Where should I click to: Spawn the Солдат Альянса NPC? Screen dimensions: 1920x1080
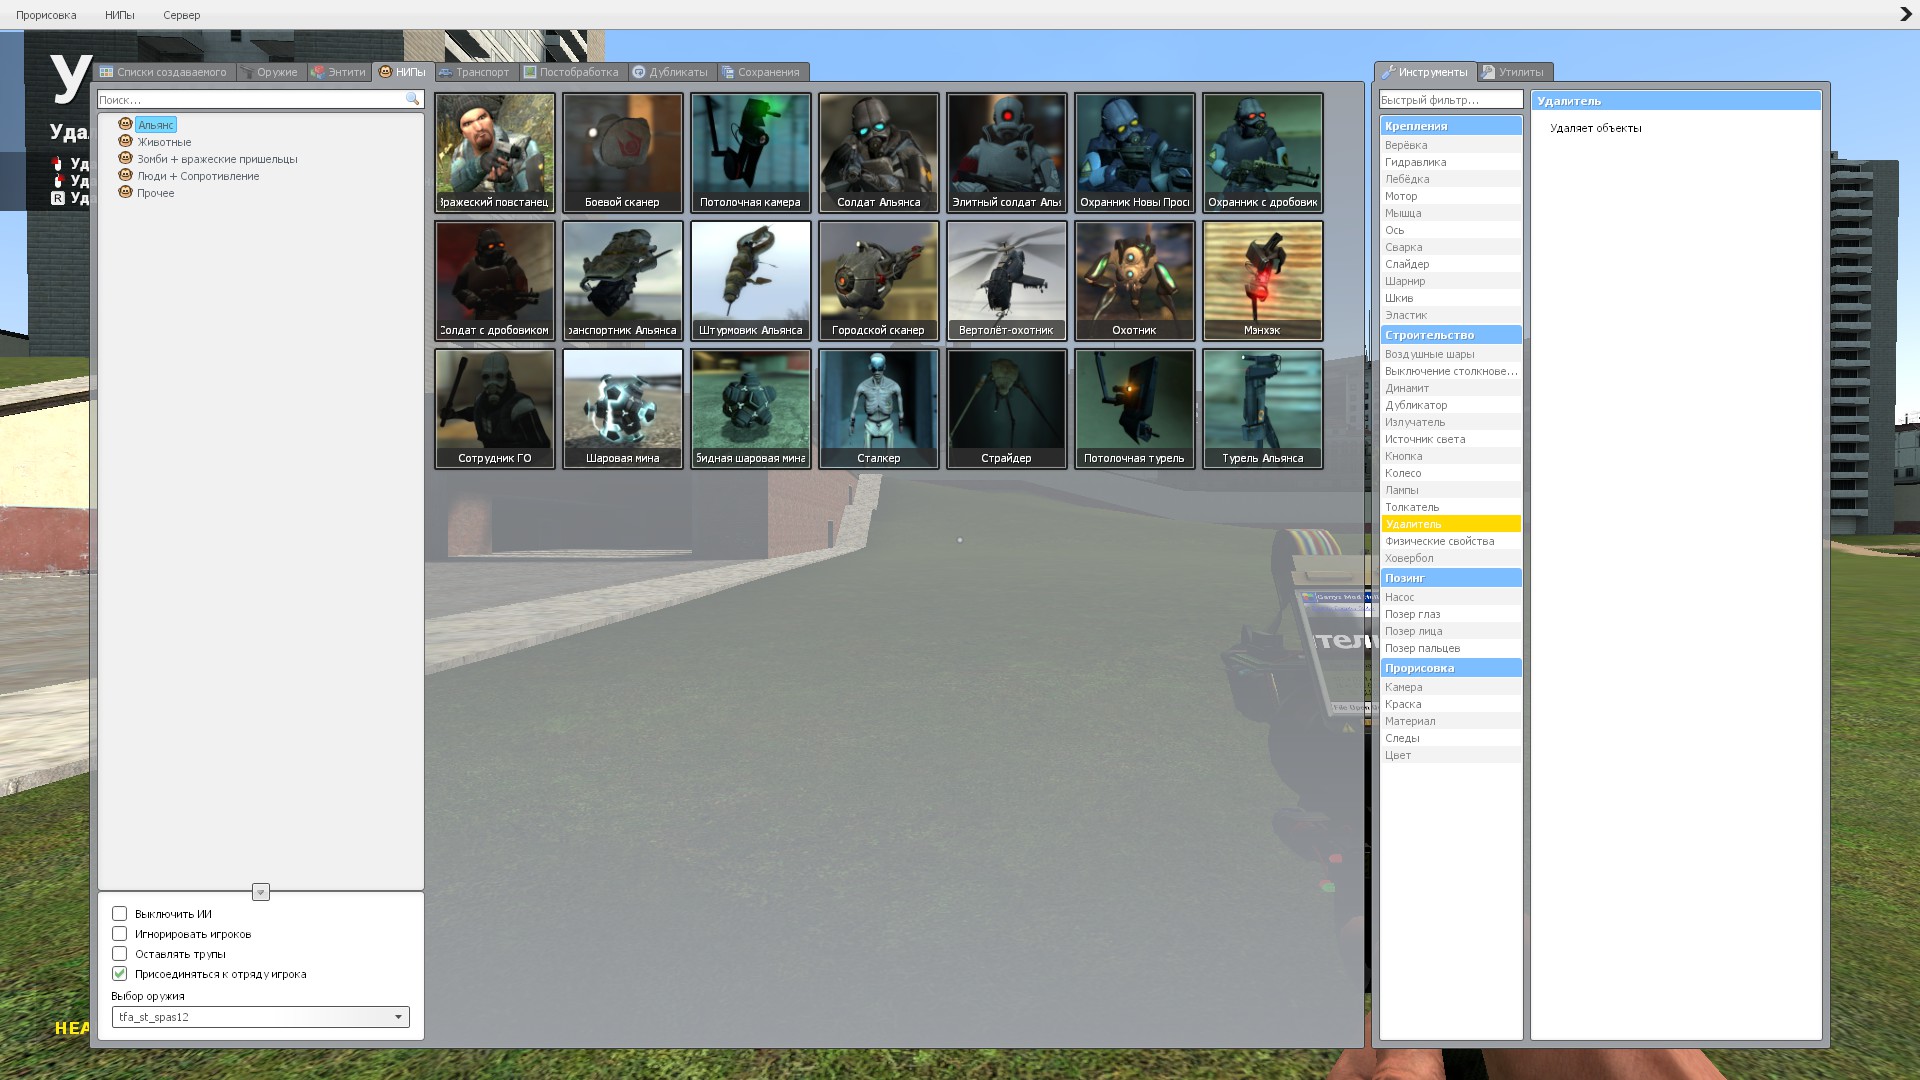(x=878, y=153)
